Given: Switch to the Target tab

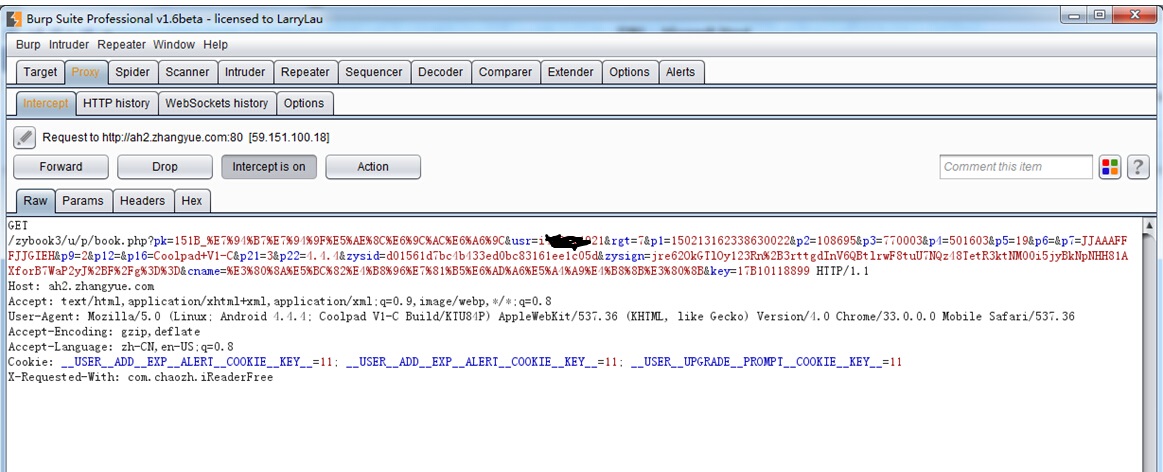Looking at the screenshot, I should tap(40, 72).
